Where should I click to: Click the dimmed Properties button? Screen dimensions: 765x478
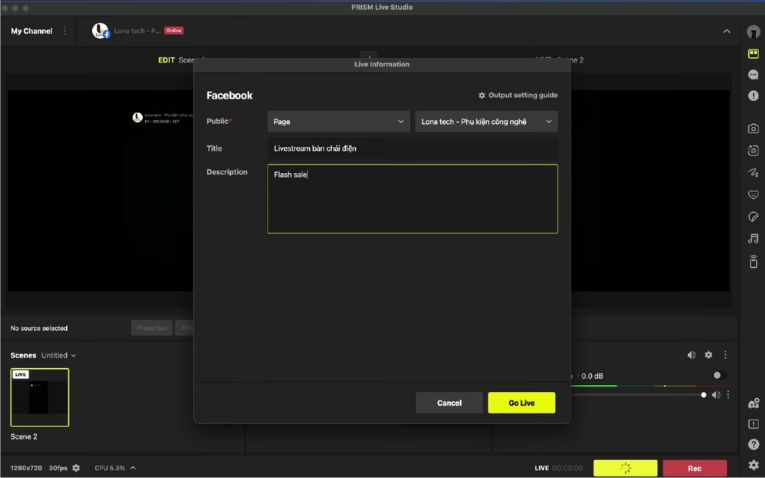(152, 328)
